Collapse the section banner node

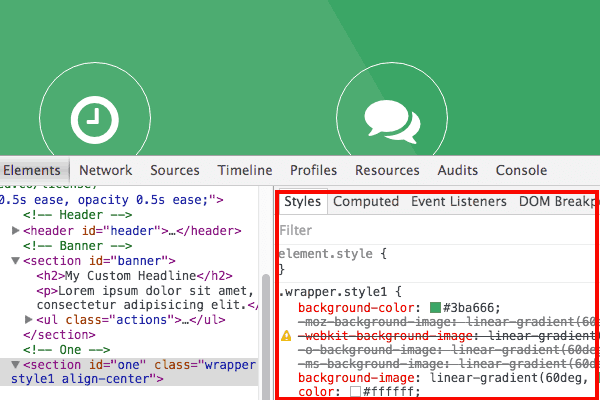(15, 261)
